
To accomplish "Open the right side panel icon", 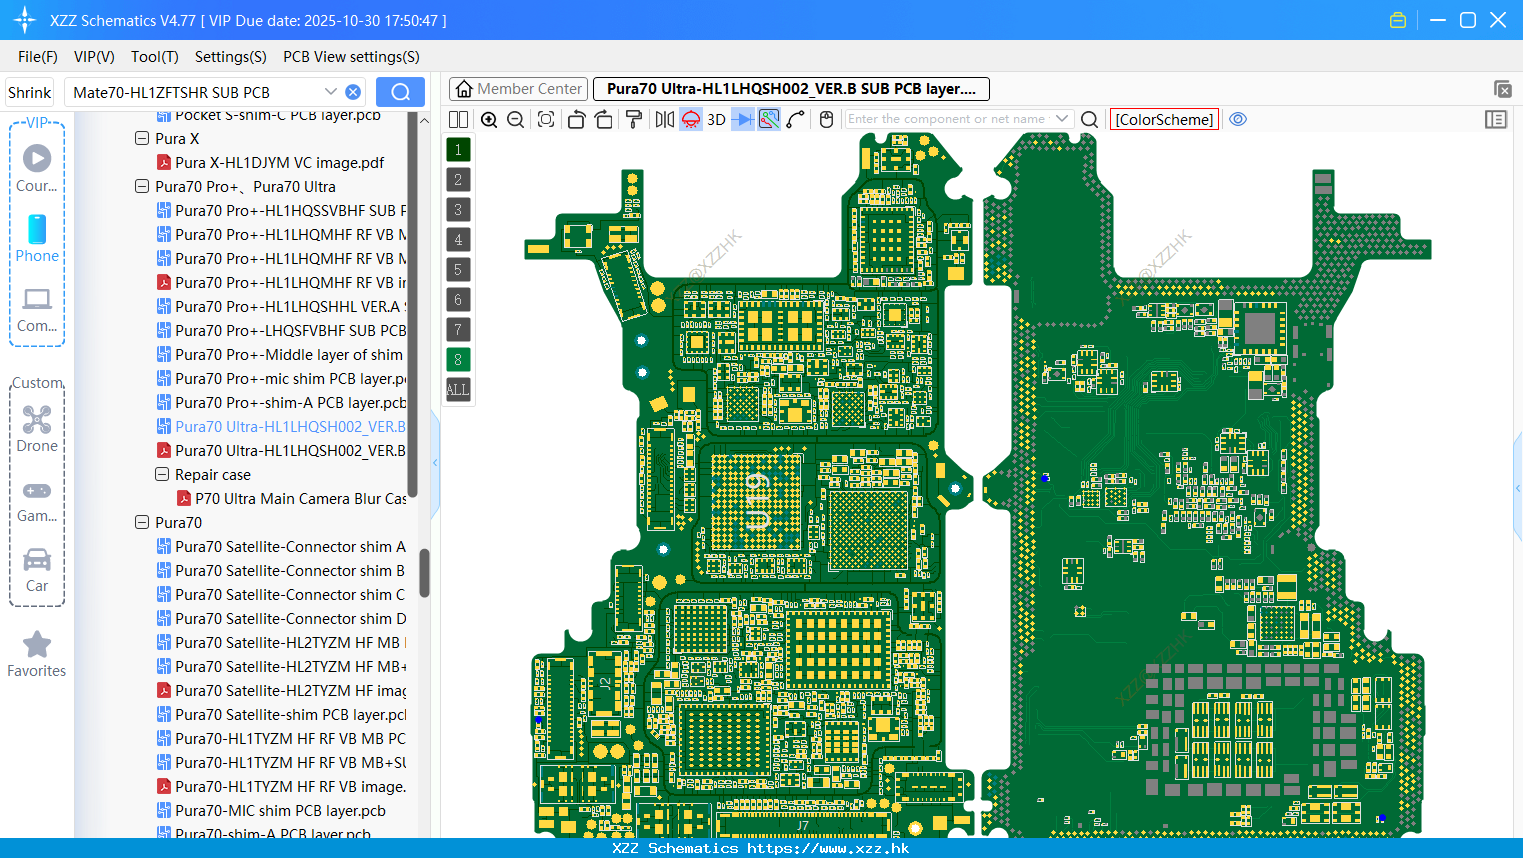I will 1496,119.
